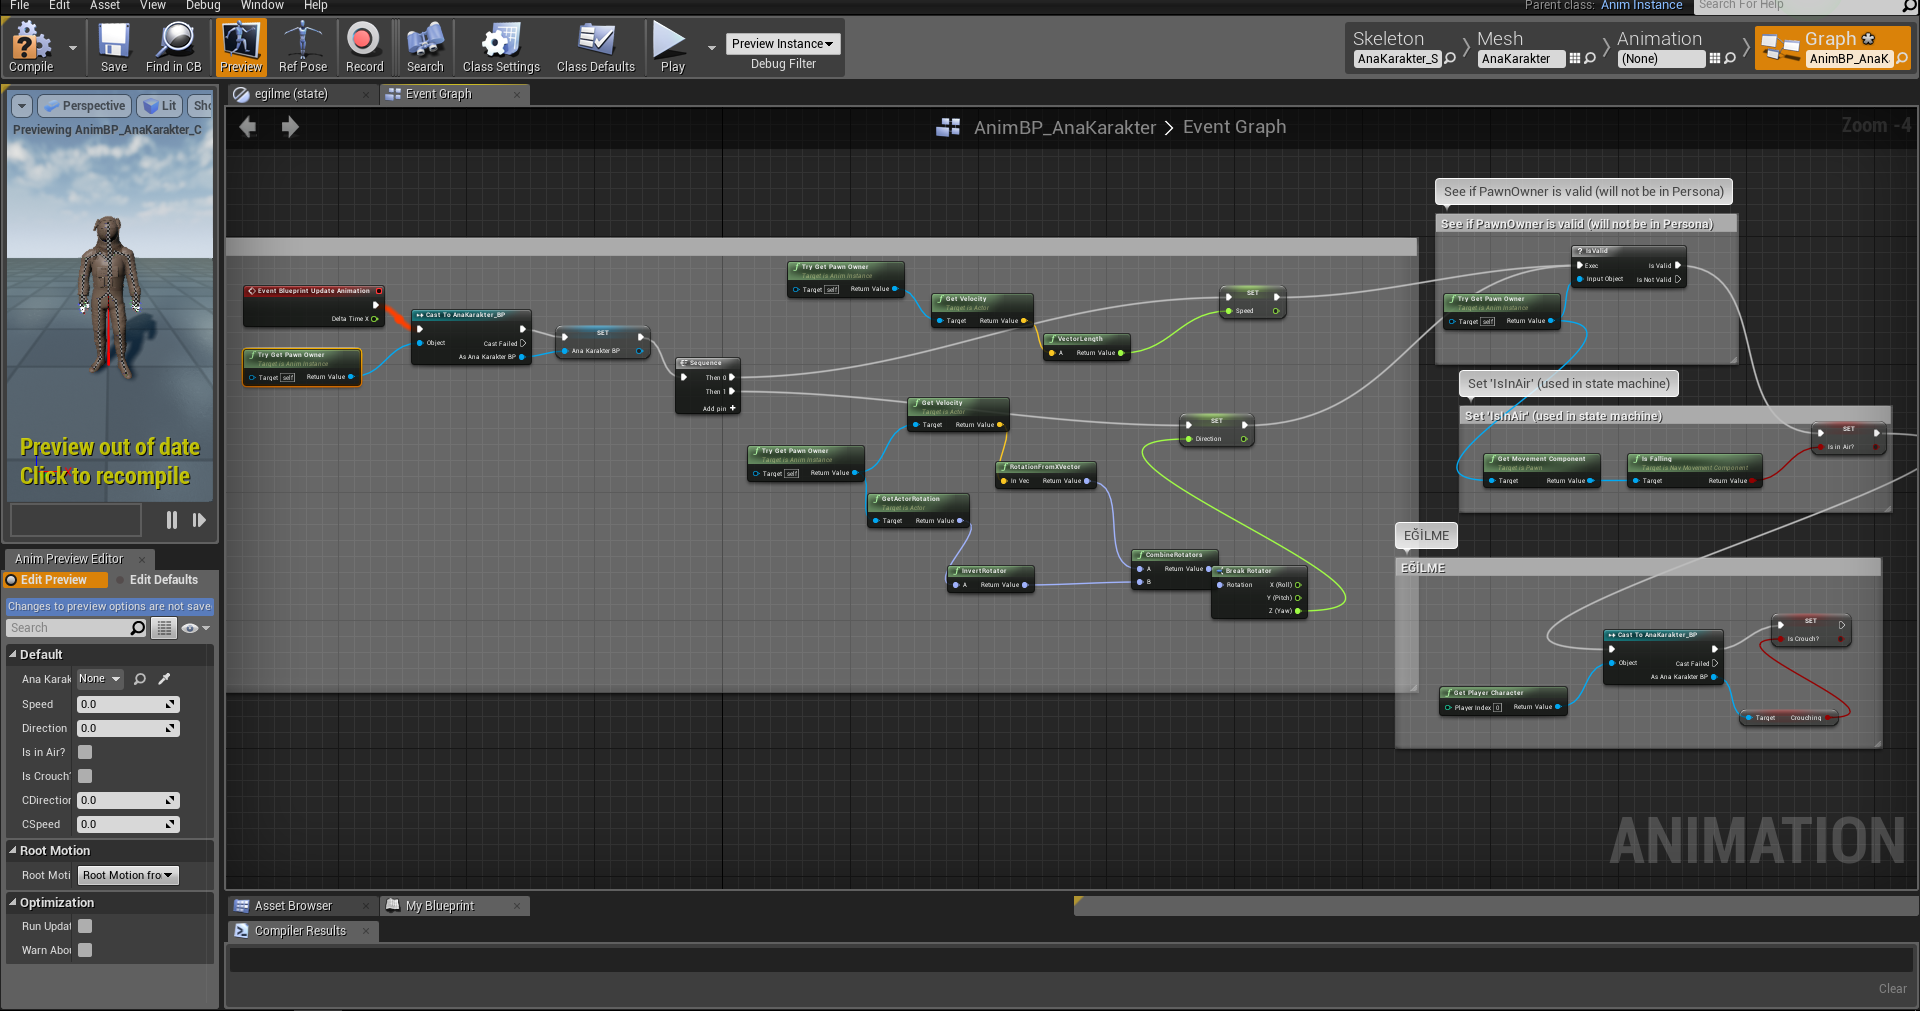Open the Perspective view dropdown
The width and height of the screenshot is (1920, 1011).
point(84,105)
